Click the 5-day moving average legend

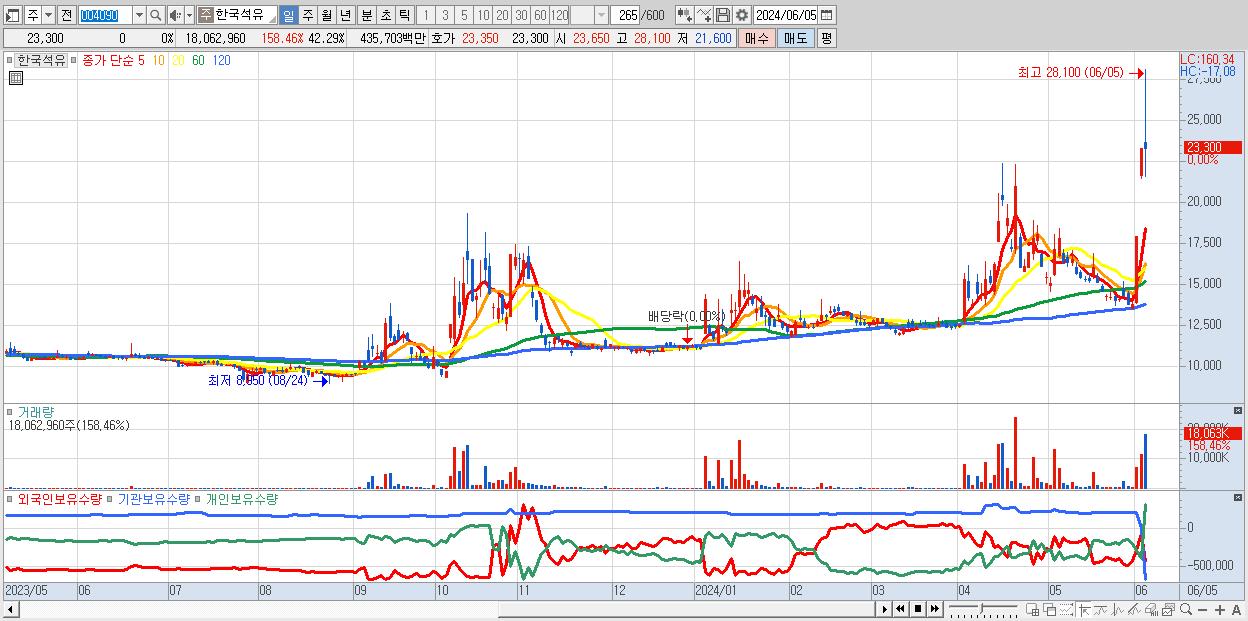coord(142,60)
